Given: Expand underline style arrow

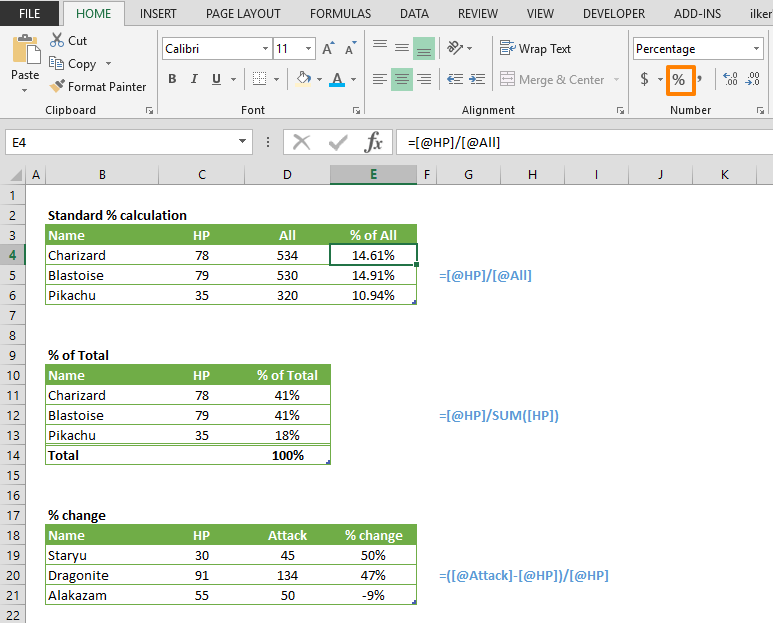Looking at the screenshot, I should (233, 79).
